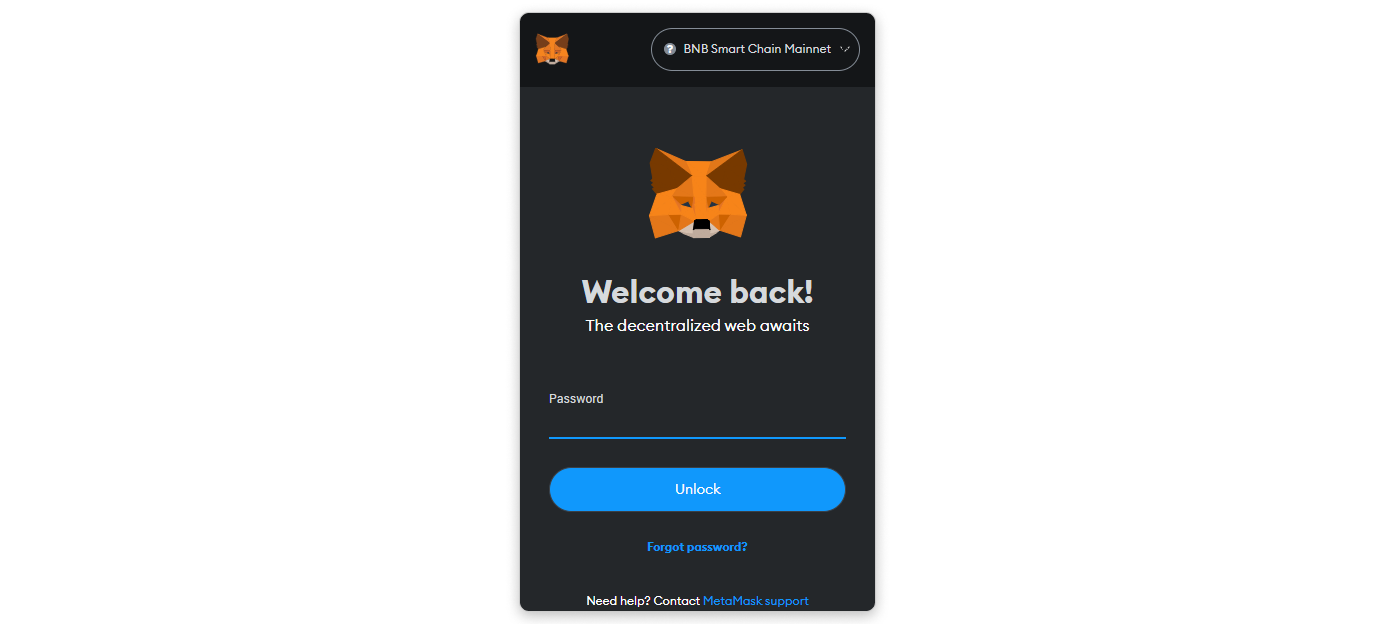Open the MetaMask support link

point(756,601)
